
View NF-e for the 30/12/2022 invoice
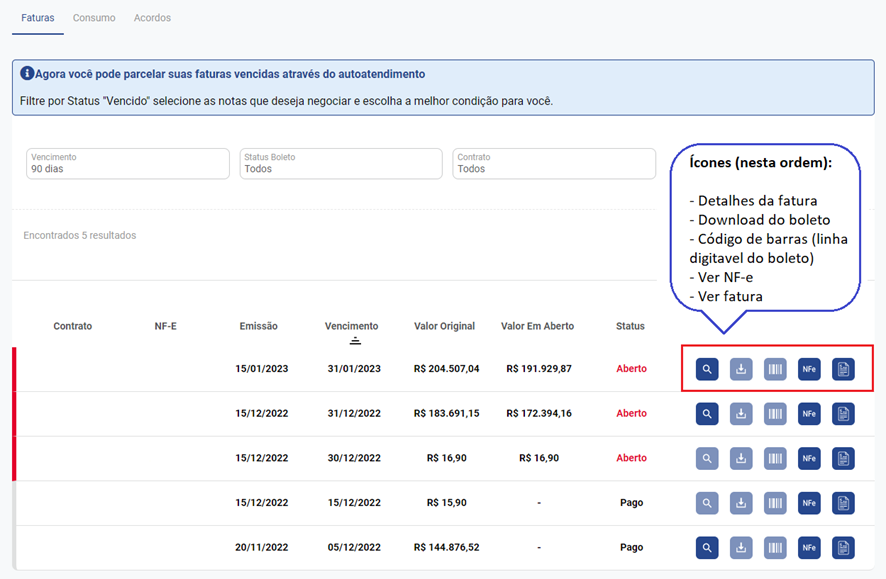pos(809,459)
